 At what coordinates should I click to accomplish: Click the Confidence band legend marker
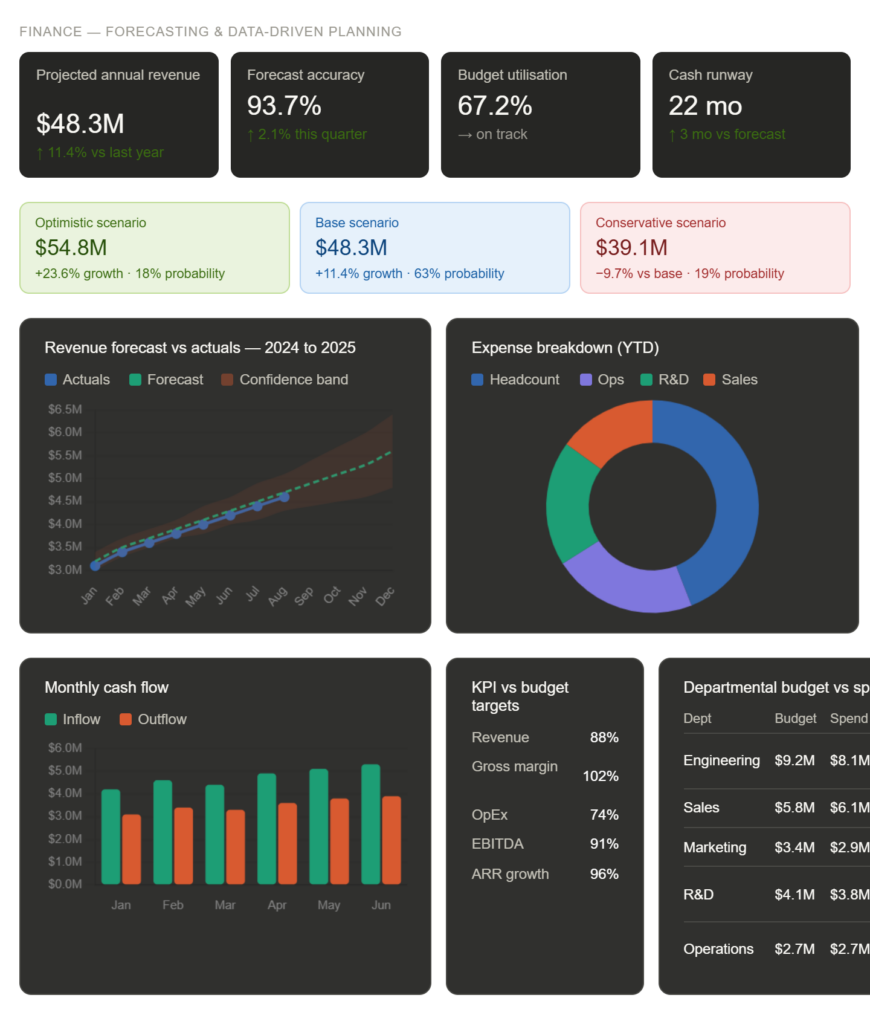pos(225,379)
